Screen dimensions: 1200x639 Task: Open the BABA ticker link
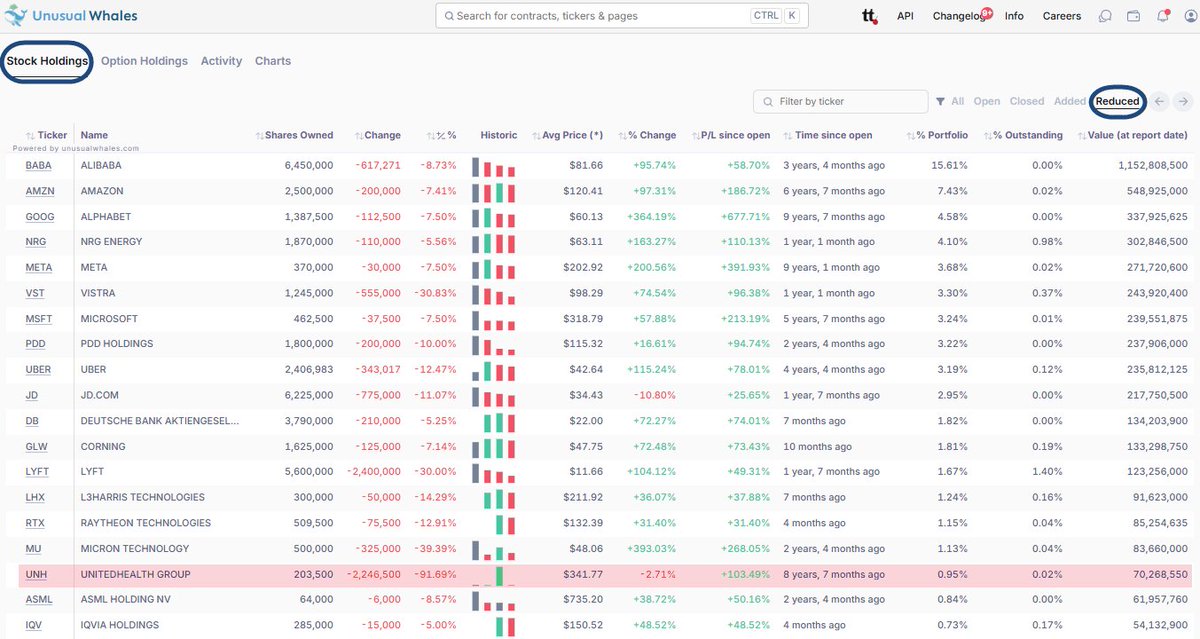(x=38, y=165)
